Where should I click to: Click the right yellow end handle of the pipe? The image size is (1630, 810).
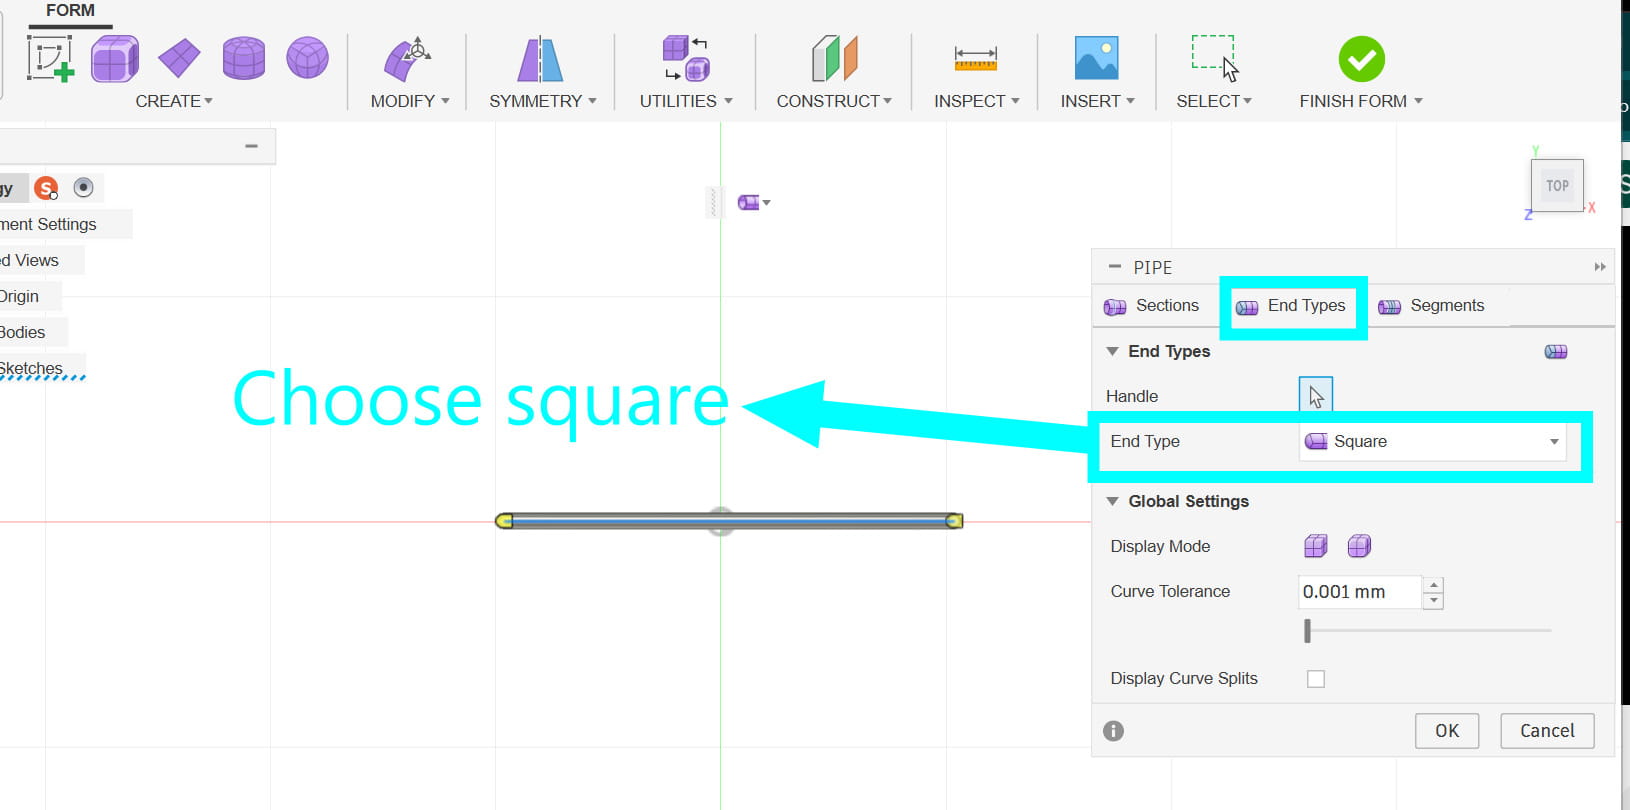click(x=954, y=521)
